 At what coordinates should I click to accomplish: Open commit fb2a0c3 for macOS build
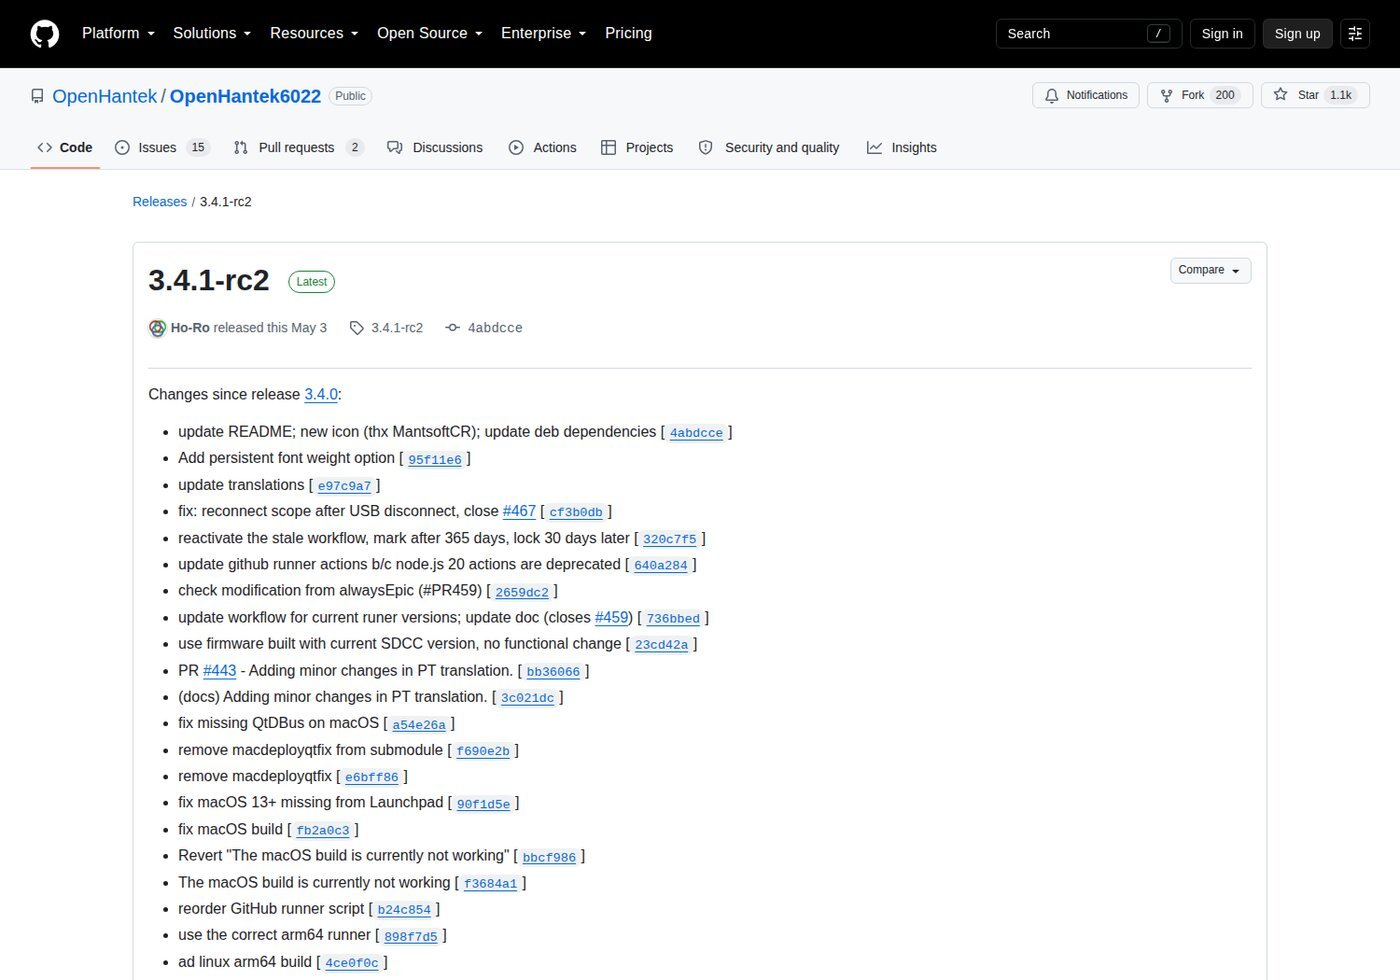tap(323, 831)
